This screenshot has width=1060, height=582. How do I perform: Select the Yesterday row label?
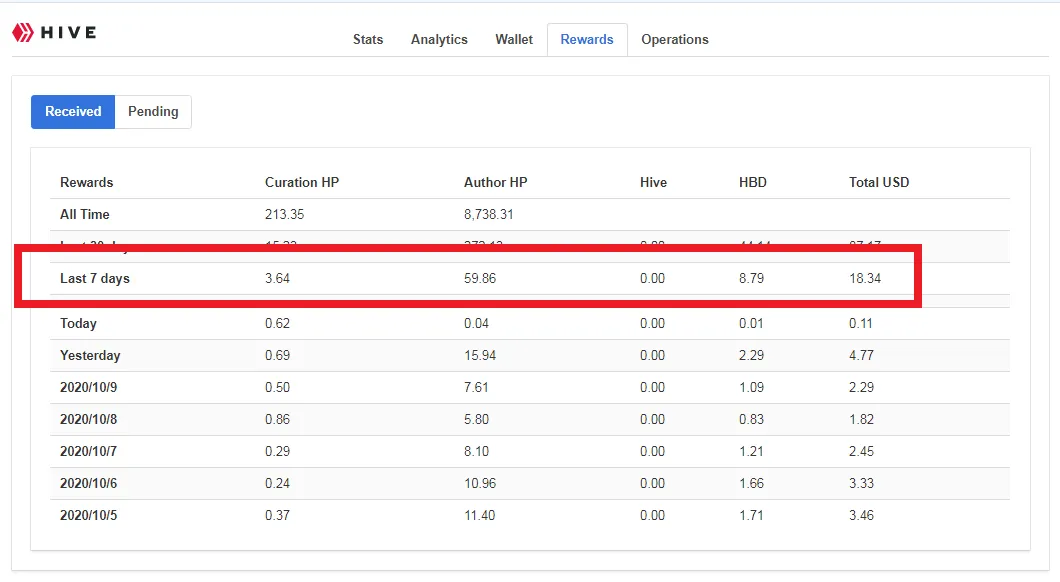90,356
